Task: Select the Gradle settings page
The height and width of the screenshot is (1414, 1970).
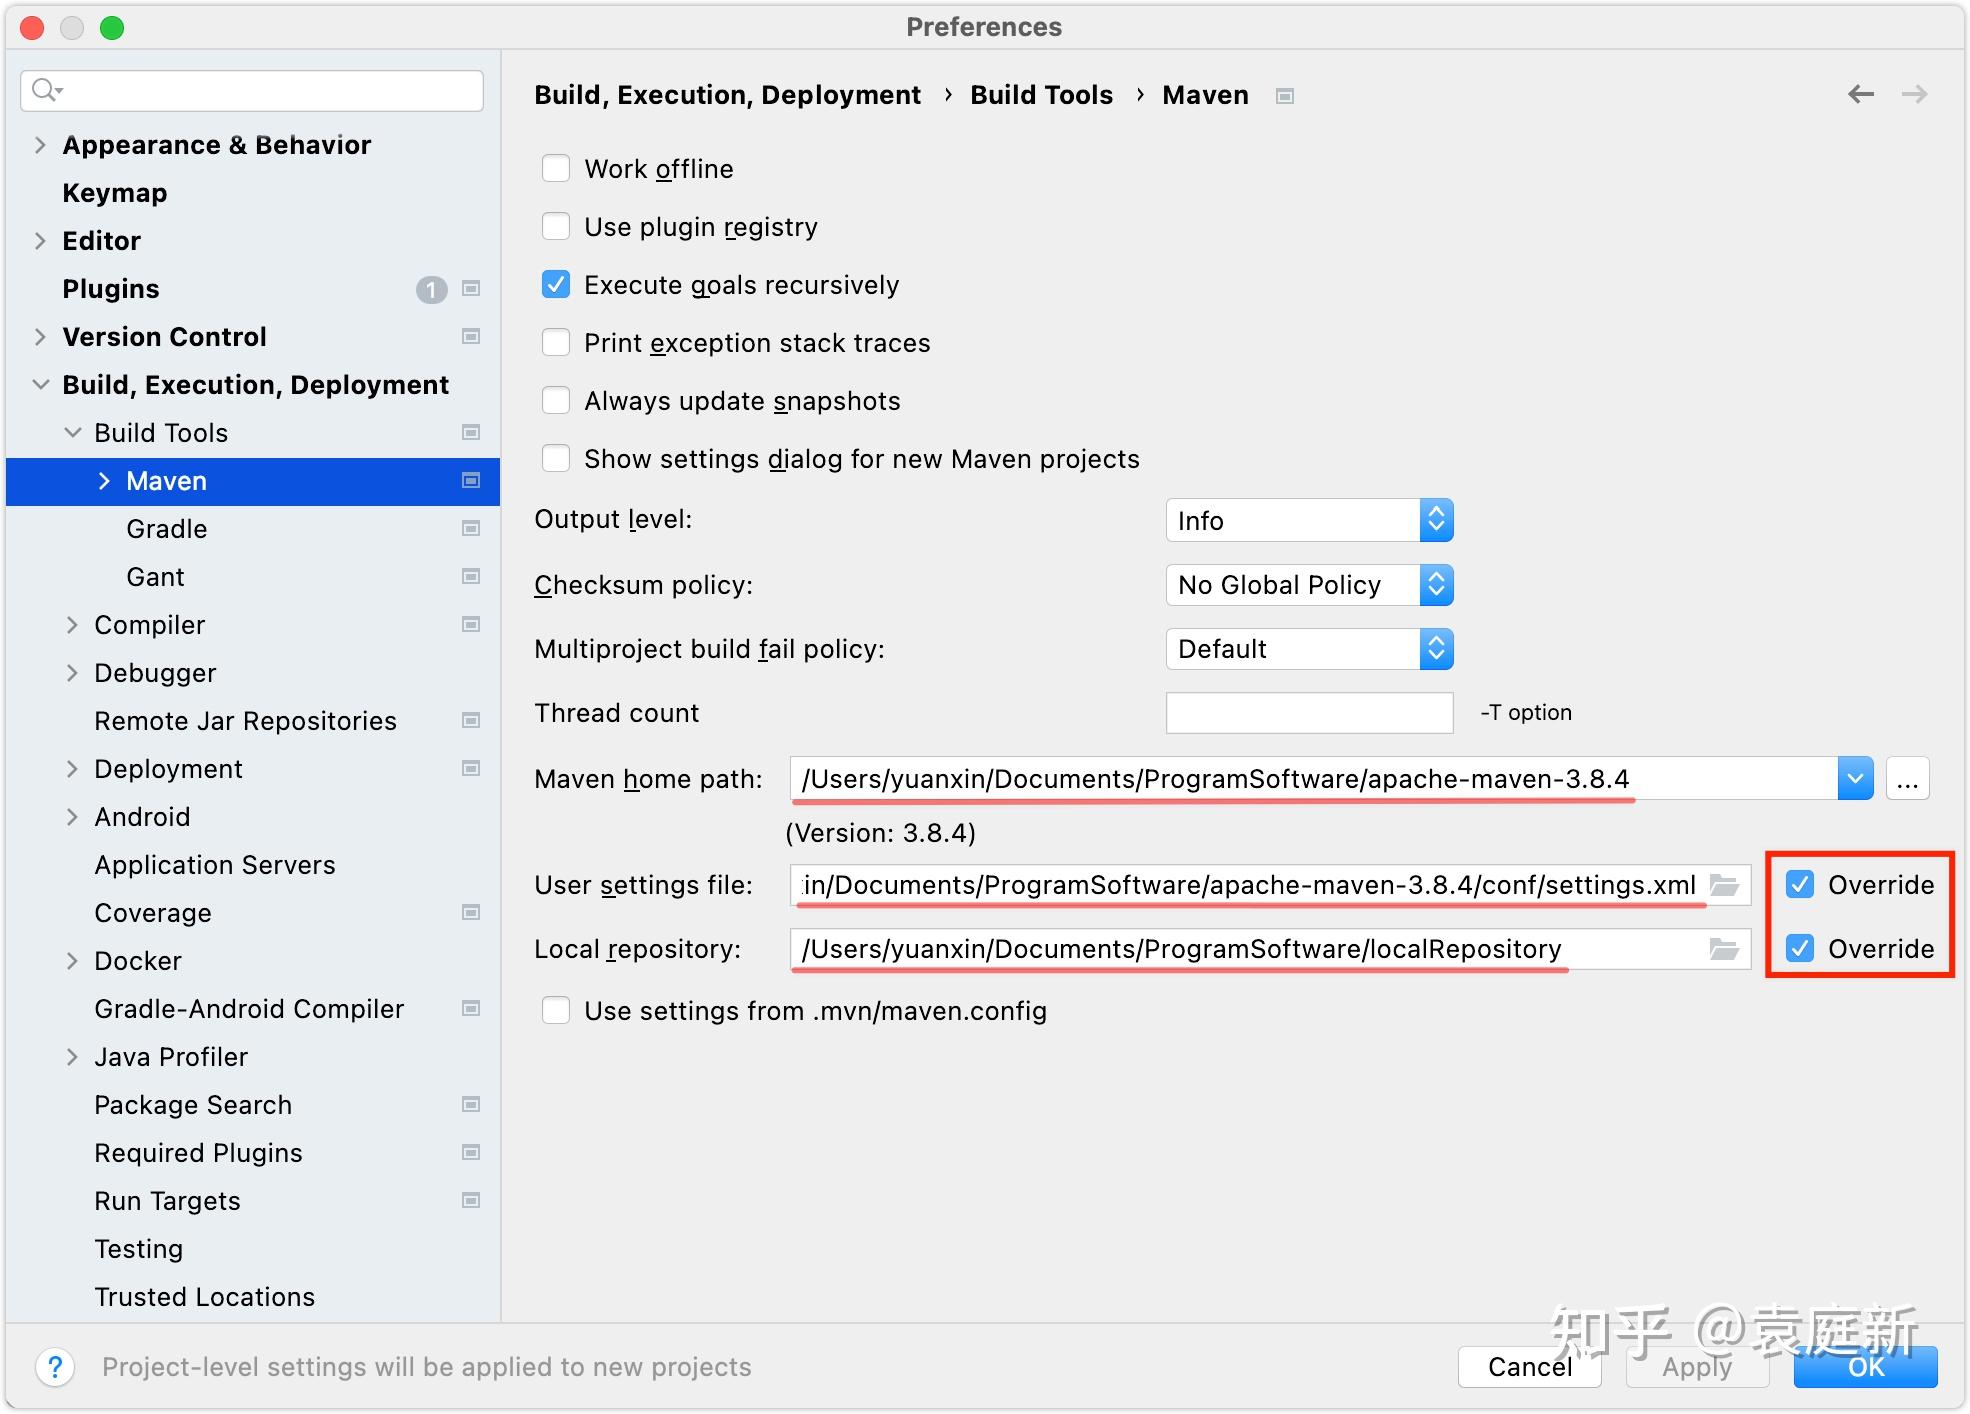Action: coord(166,529)
